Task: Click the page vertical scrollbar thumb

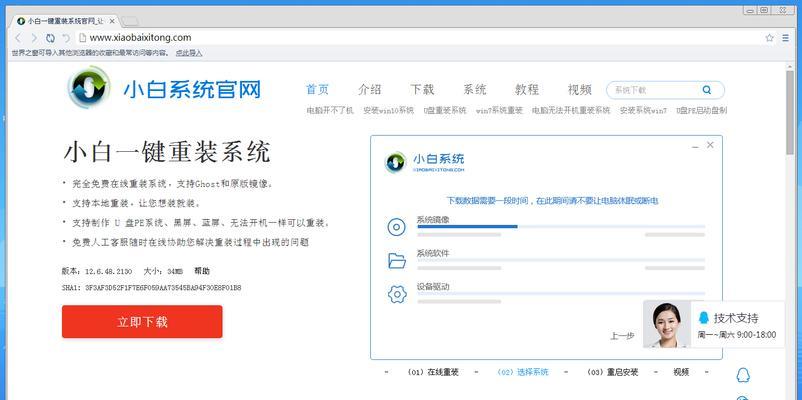Action: click(790, 113)
